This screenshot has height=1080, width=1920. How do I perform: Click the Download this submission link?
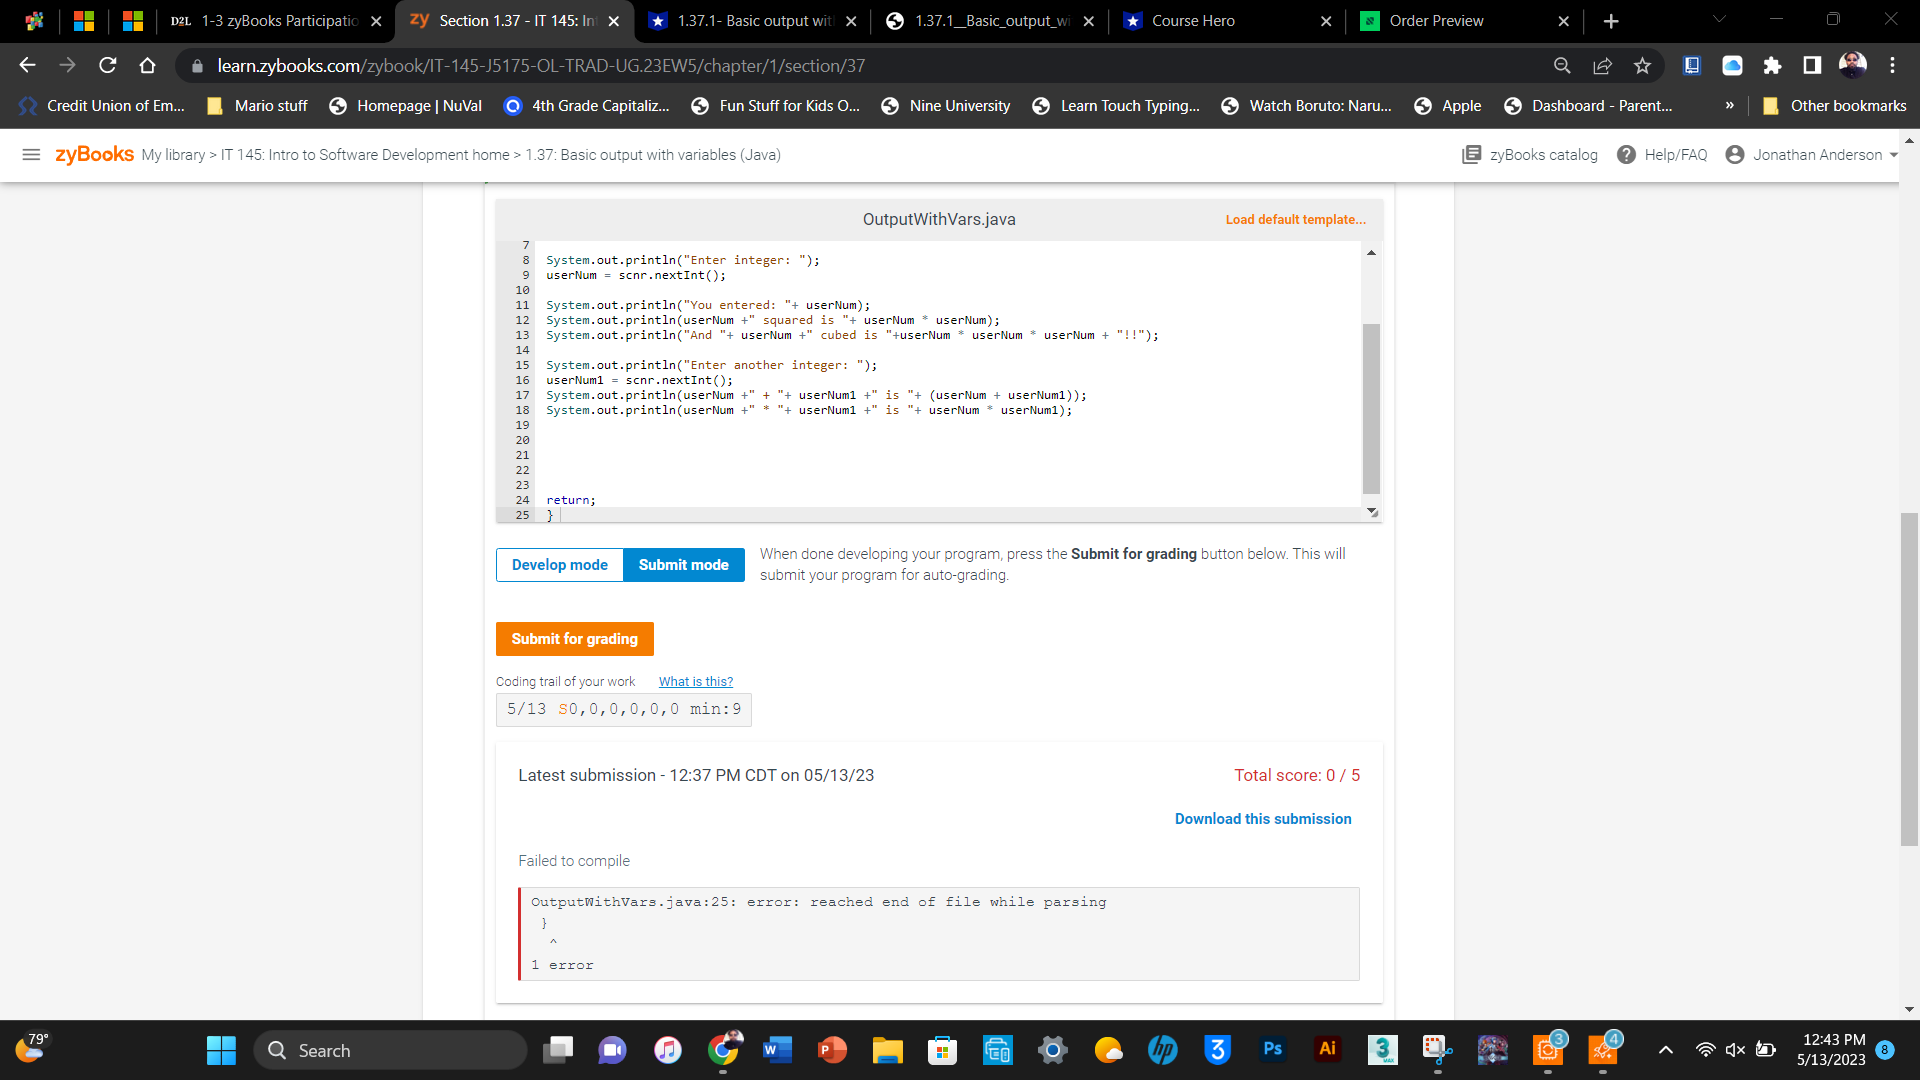(x=1262, y=819)
